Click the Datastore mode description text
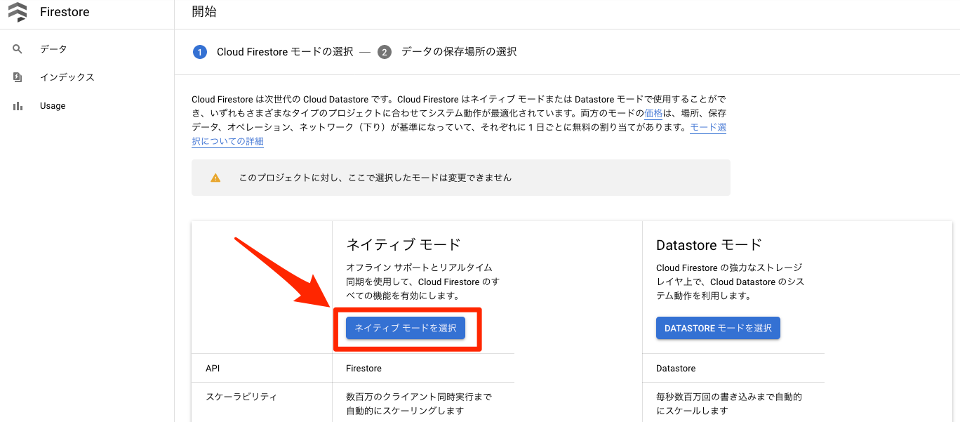Viewport: 960px width, 422px height. click(x=729, y=282)
